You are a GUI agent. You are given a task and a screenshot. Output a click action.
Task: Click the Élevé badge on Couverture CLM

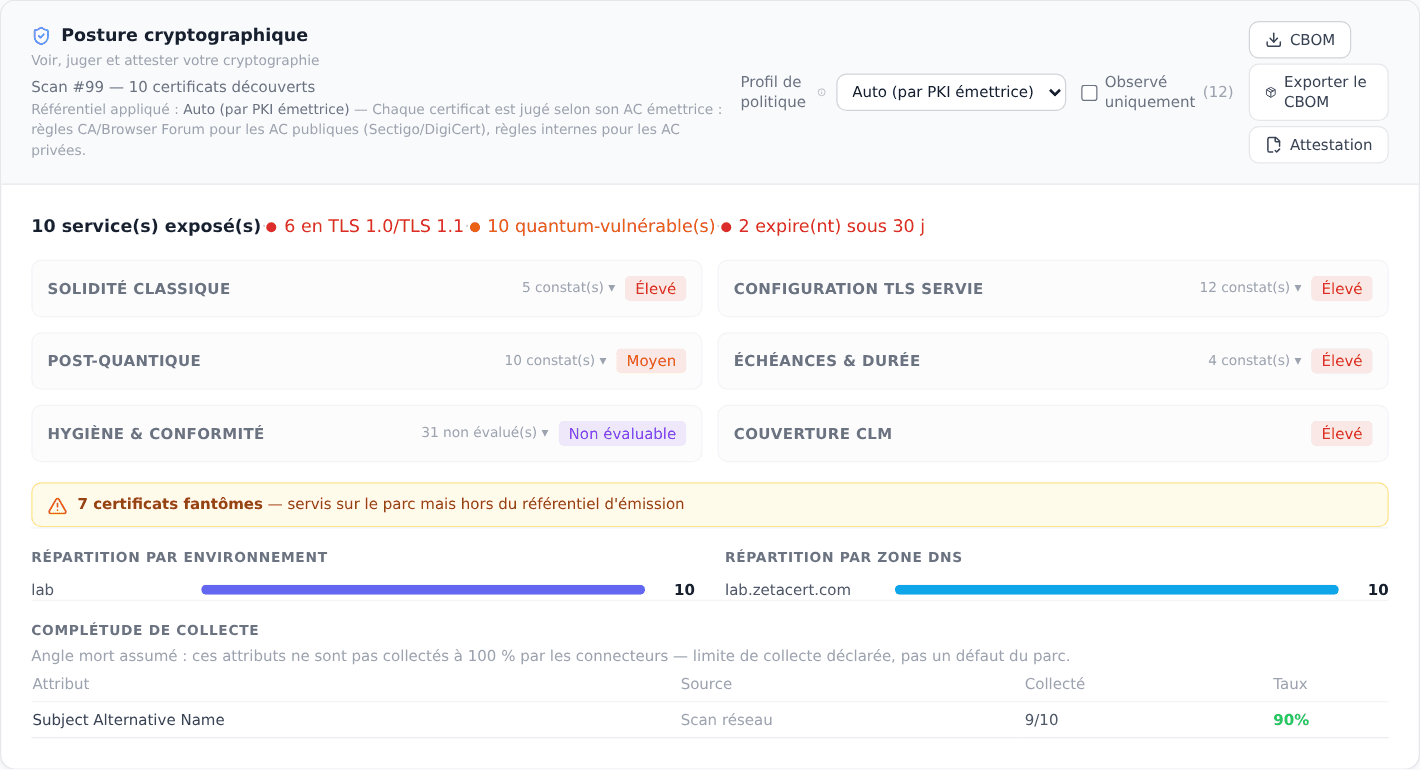(1342, 434)
